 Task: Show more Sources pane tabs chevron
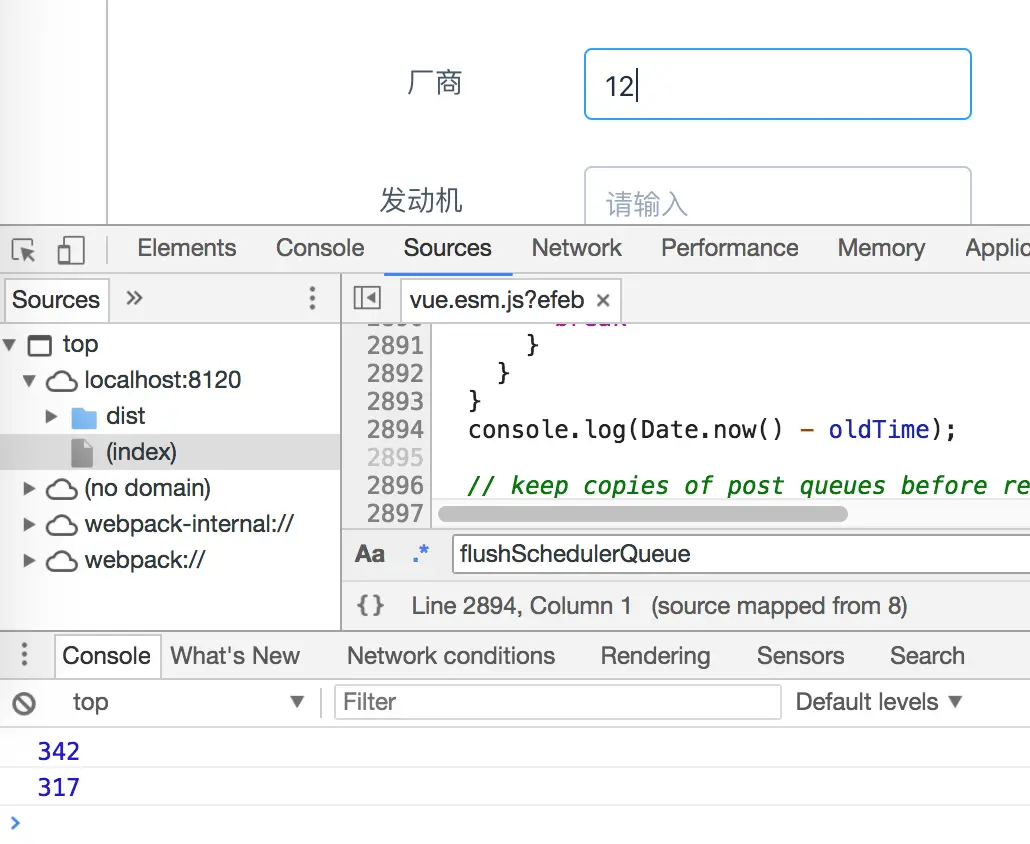[134, 298]
